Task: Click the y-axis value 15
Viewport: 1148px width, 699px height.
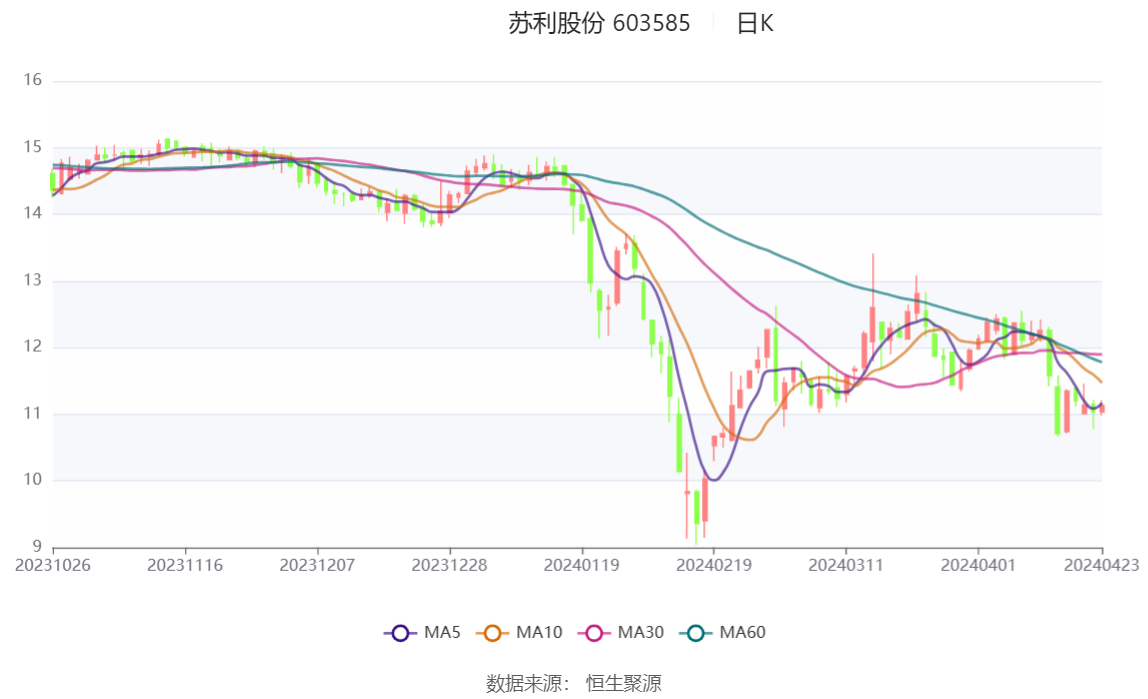Action: coord(32,147)
